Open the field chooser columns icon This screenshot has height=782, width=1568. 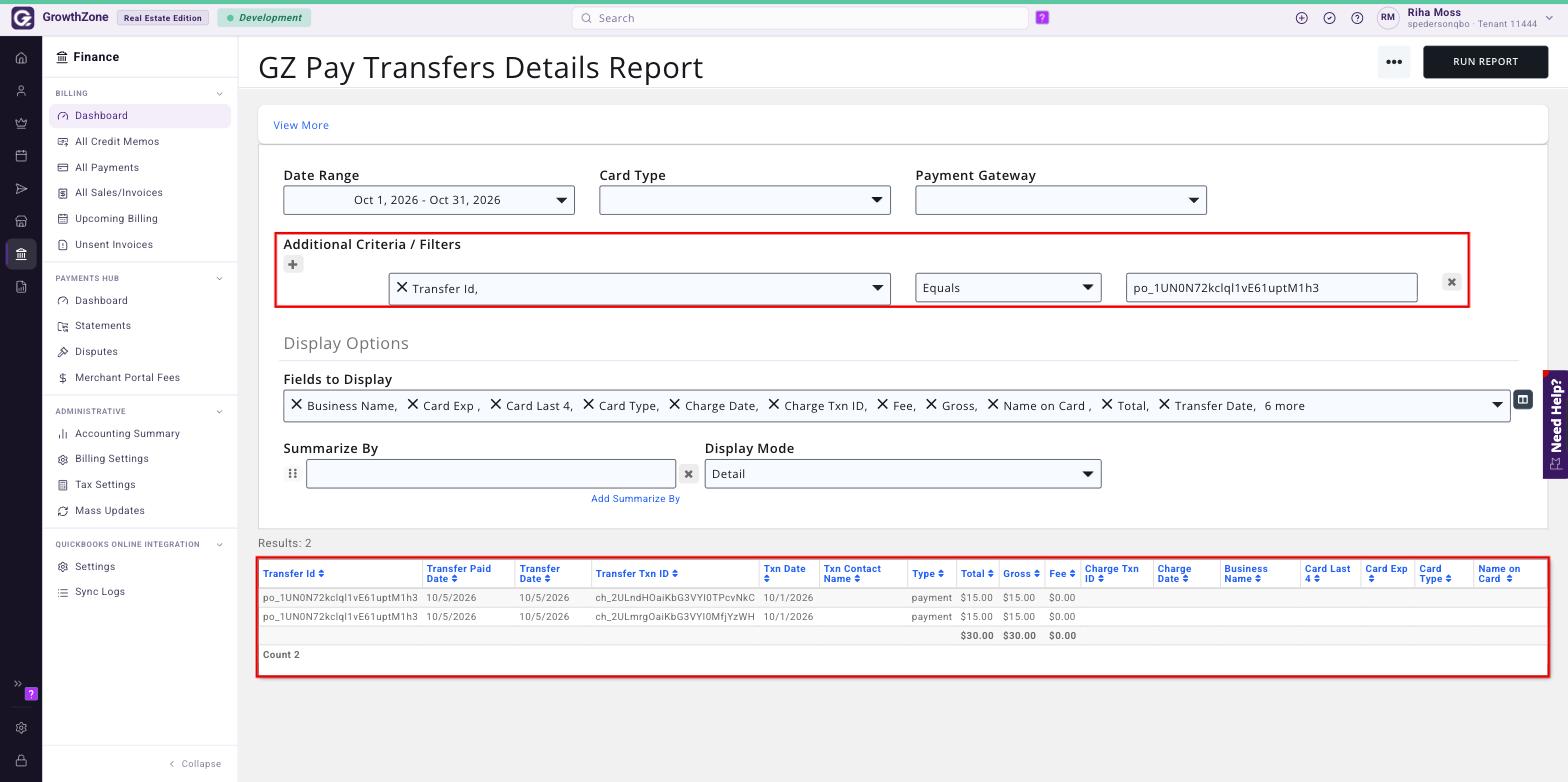[1523, 400]
